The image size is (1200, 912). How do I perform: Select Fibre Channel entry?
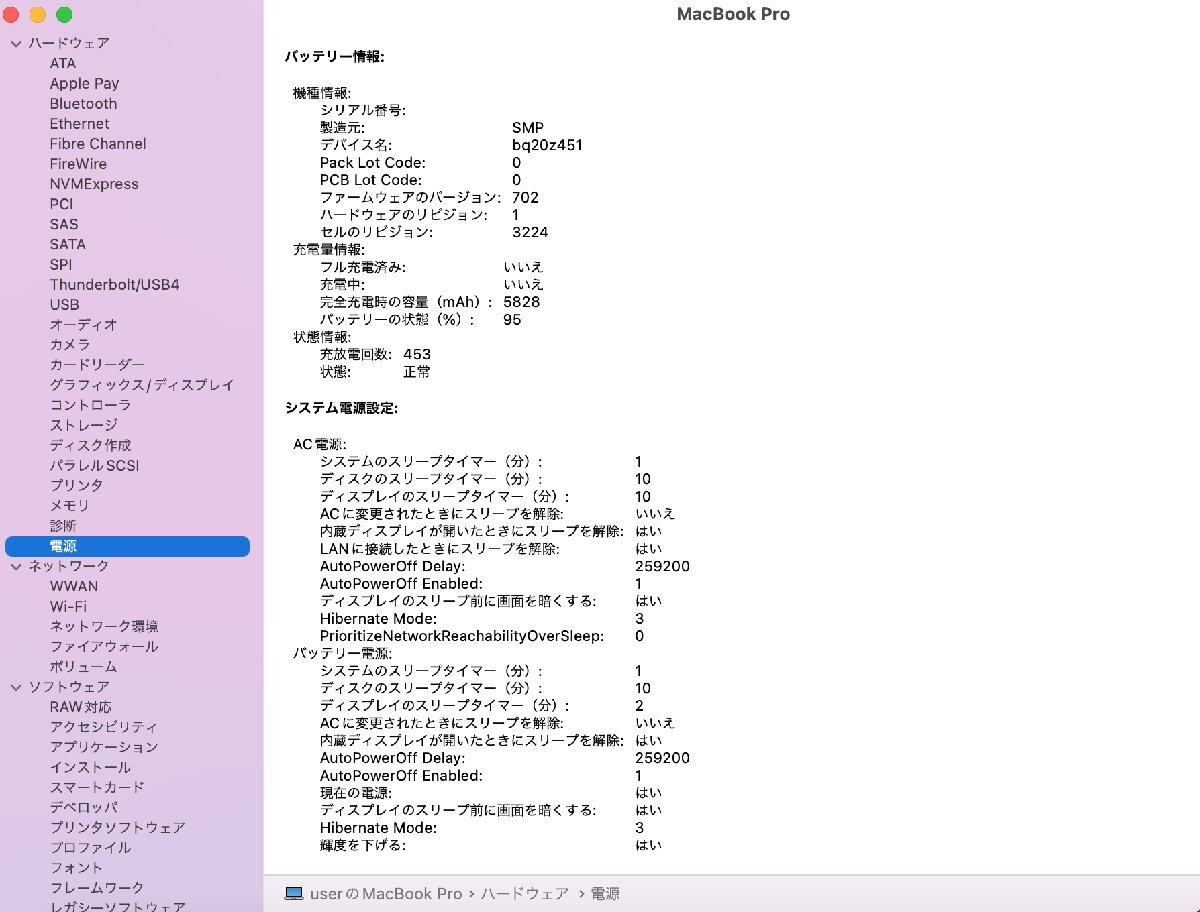[x=98, y=143]
